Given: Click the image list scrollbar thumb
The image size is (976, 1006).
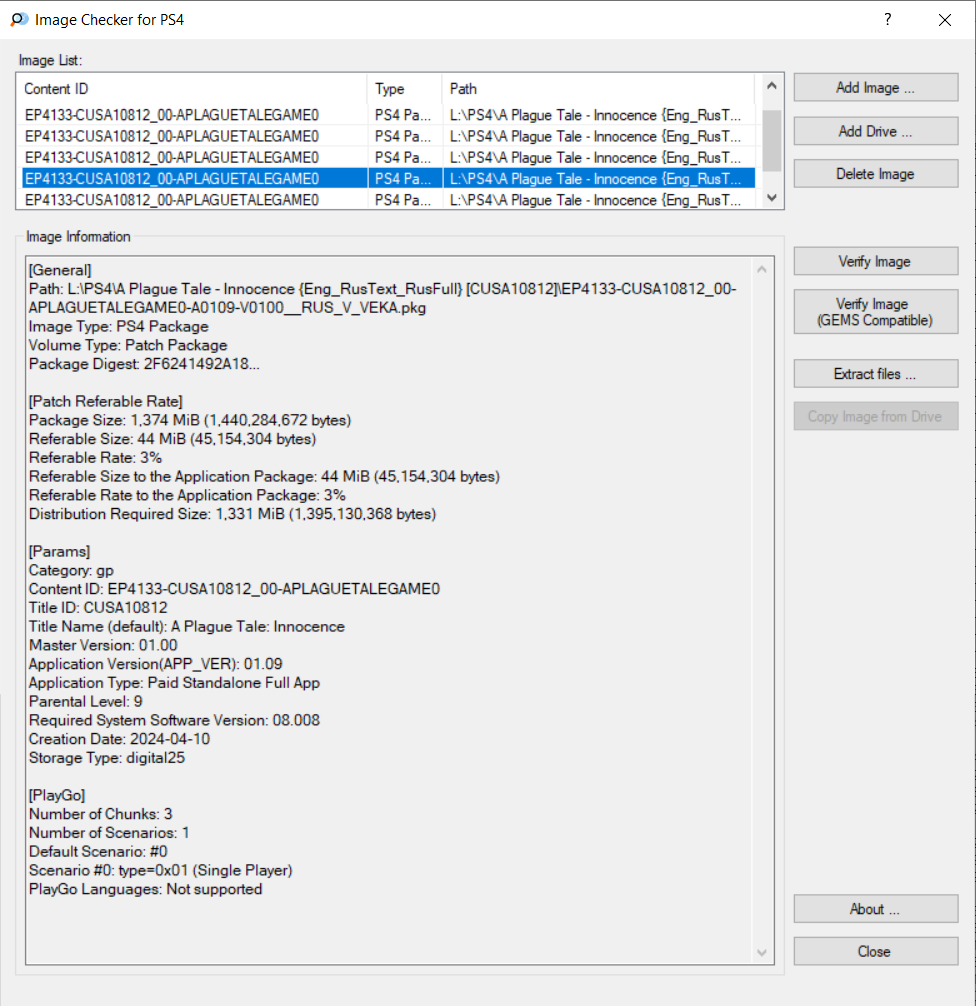Looking at the screenshot, I should click(x=772, y=141).
